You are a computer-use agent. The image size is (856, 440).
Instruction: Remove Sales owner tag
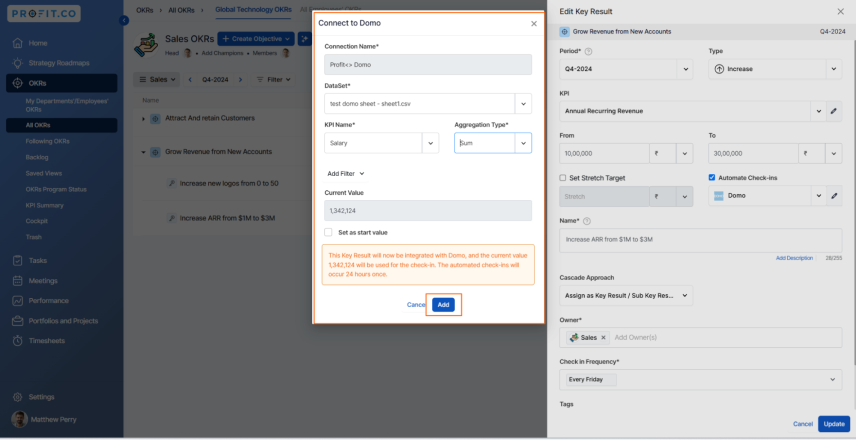pos(603,337)
